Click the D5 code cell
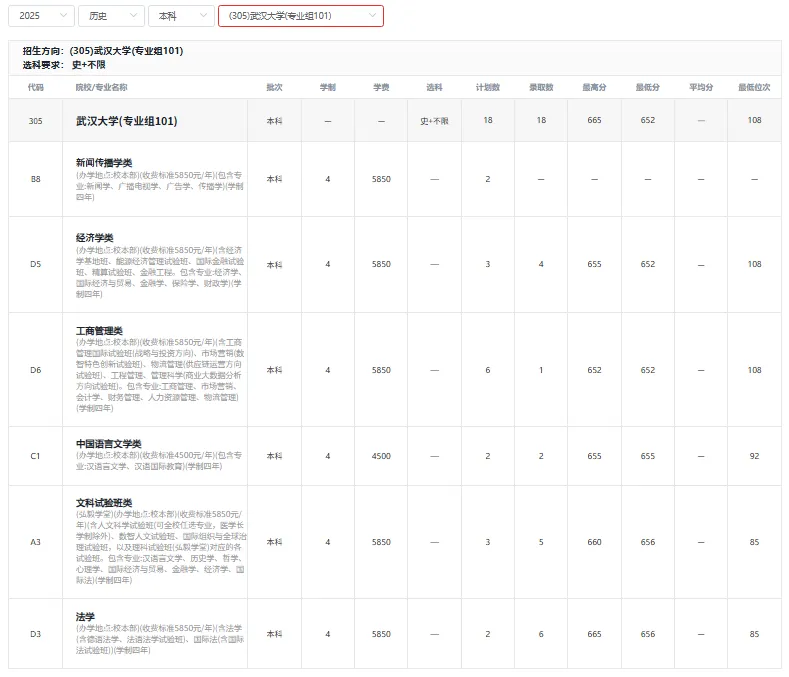The image size is (789, 677). [35, 264]
